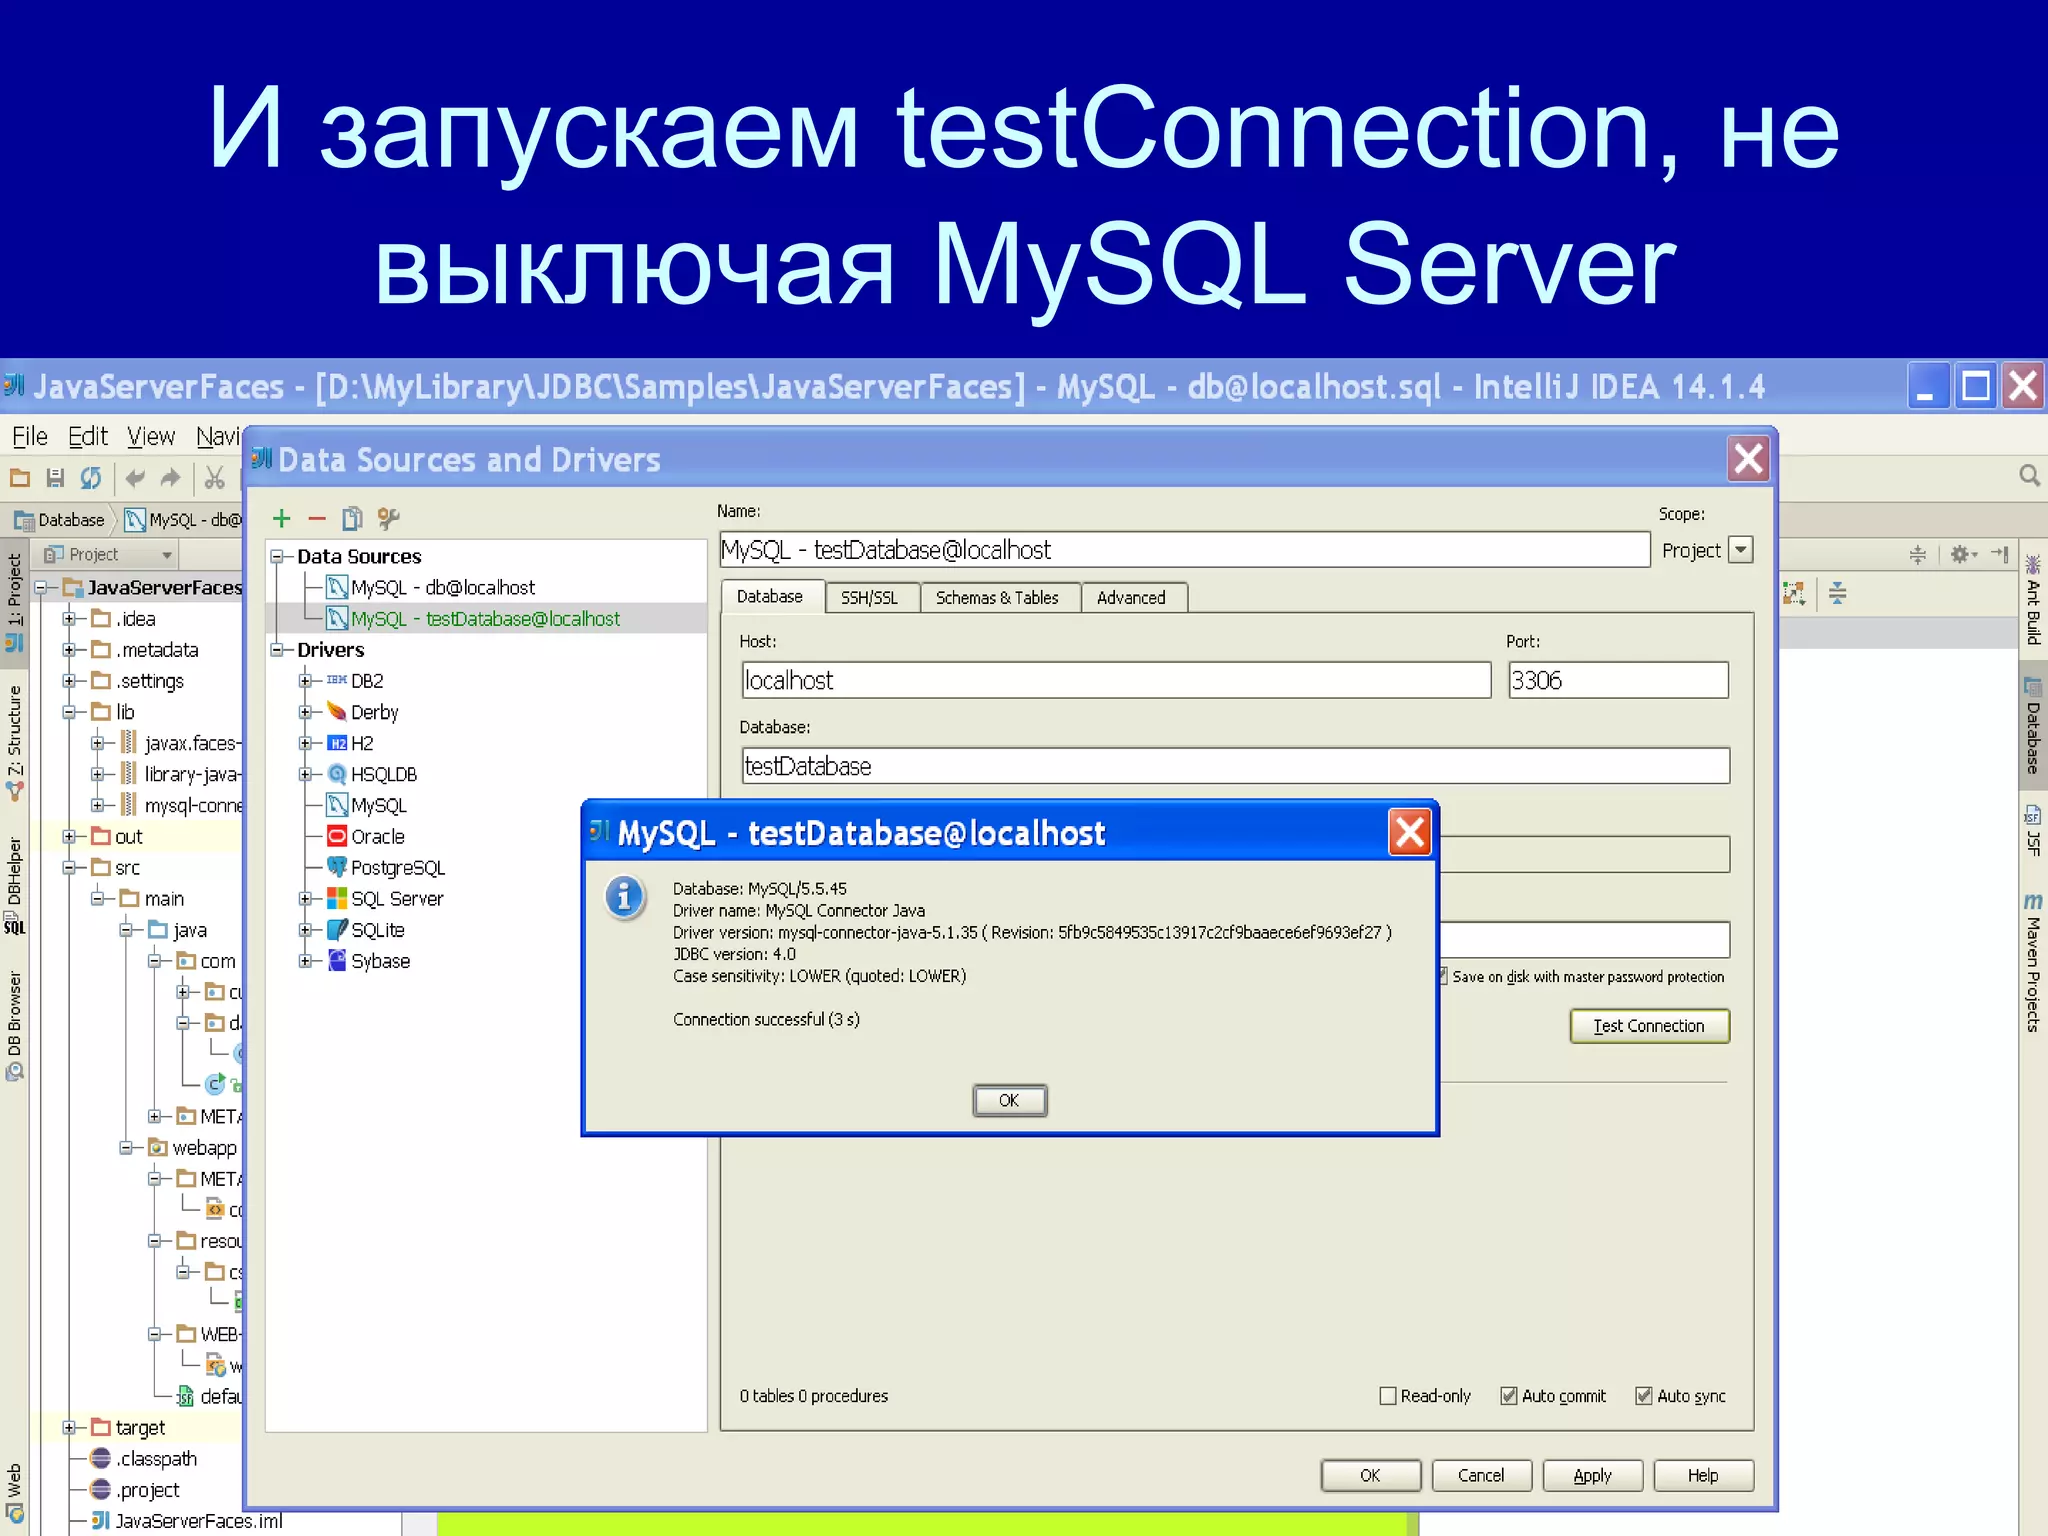2048x1536 pixels.
Task: Select MySQL - db@localhost data source
Action: click(431, 588)
